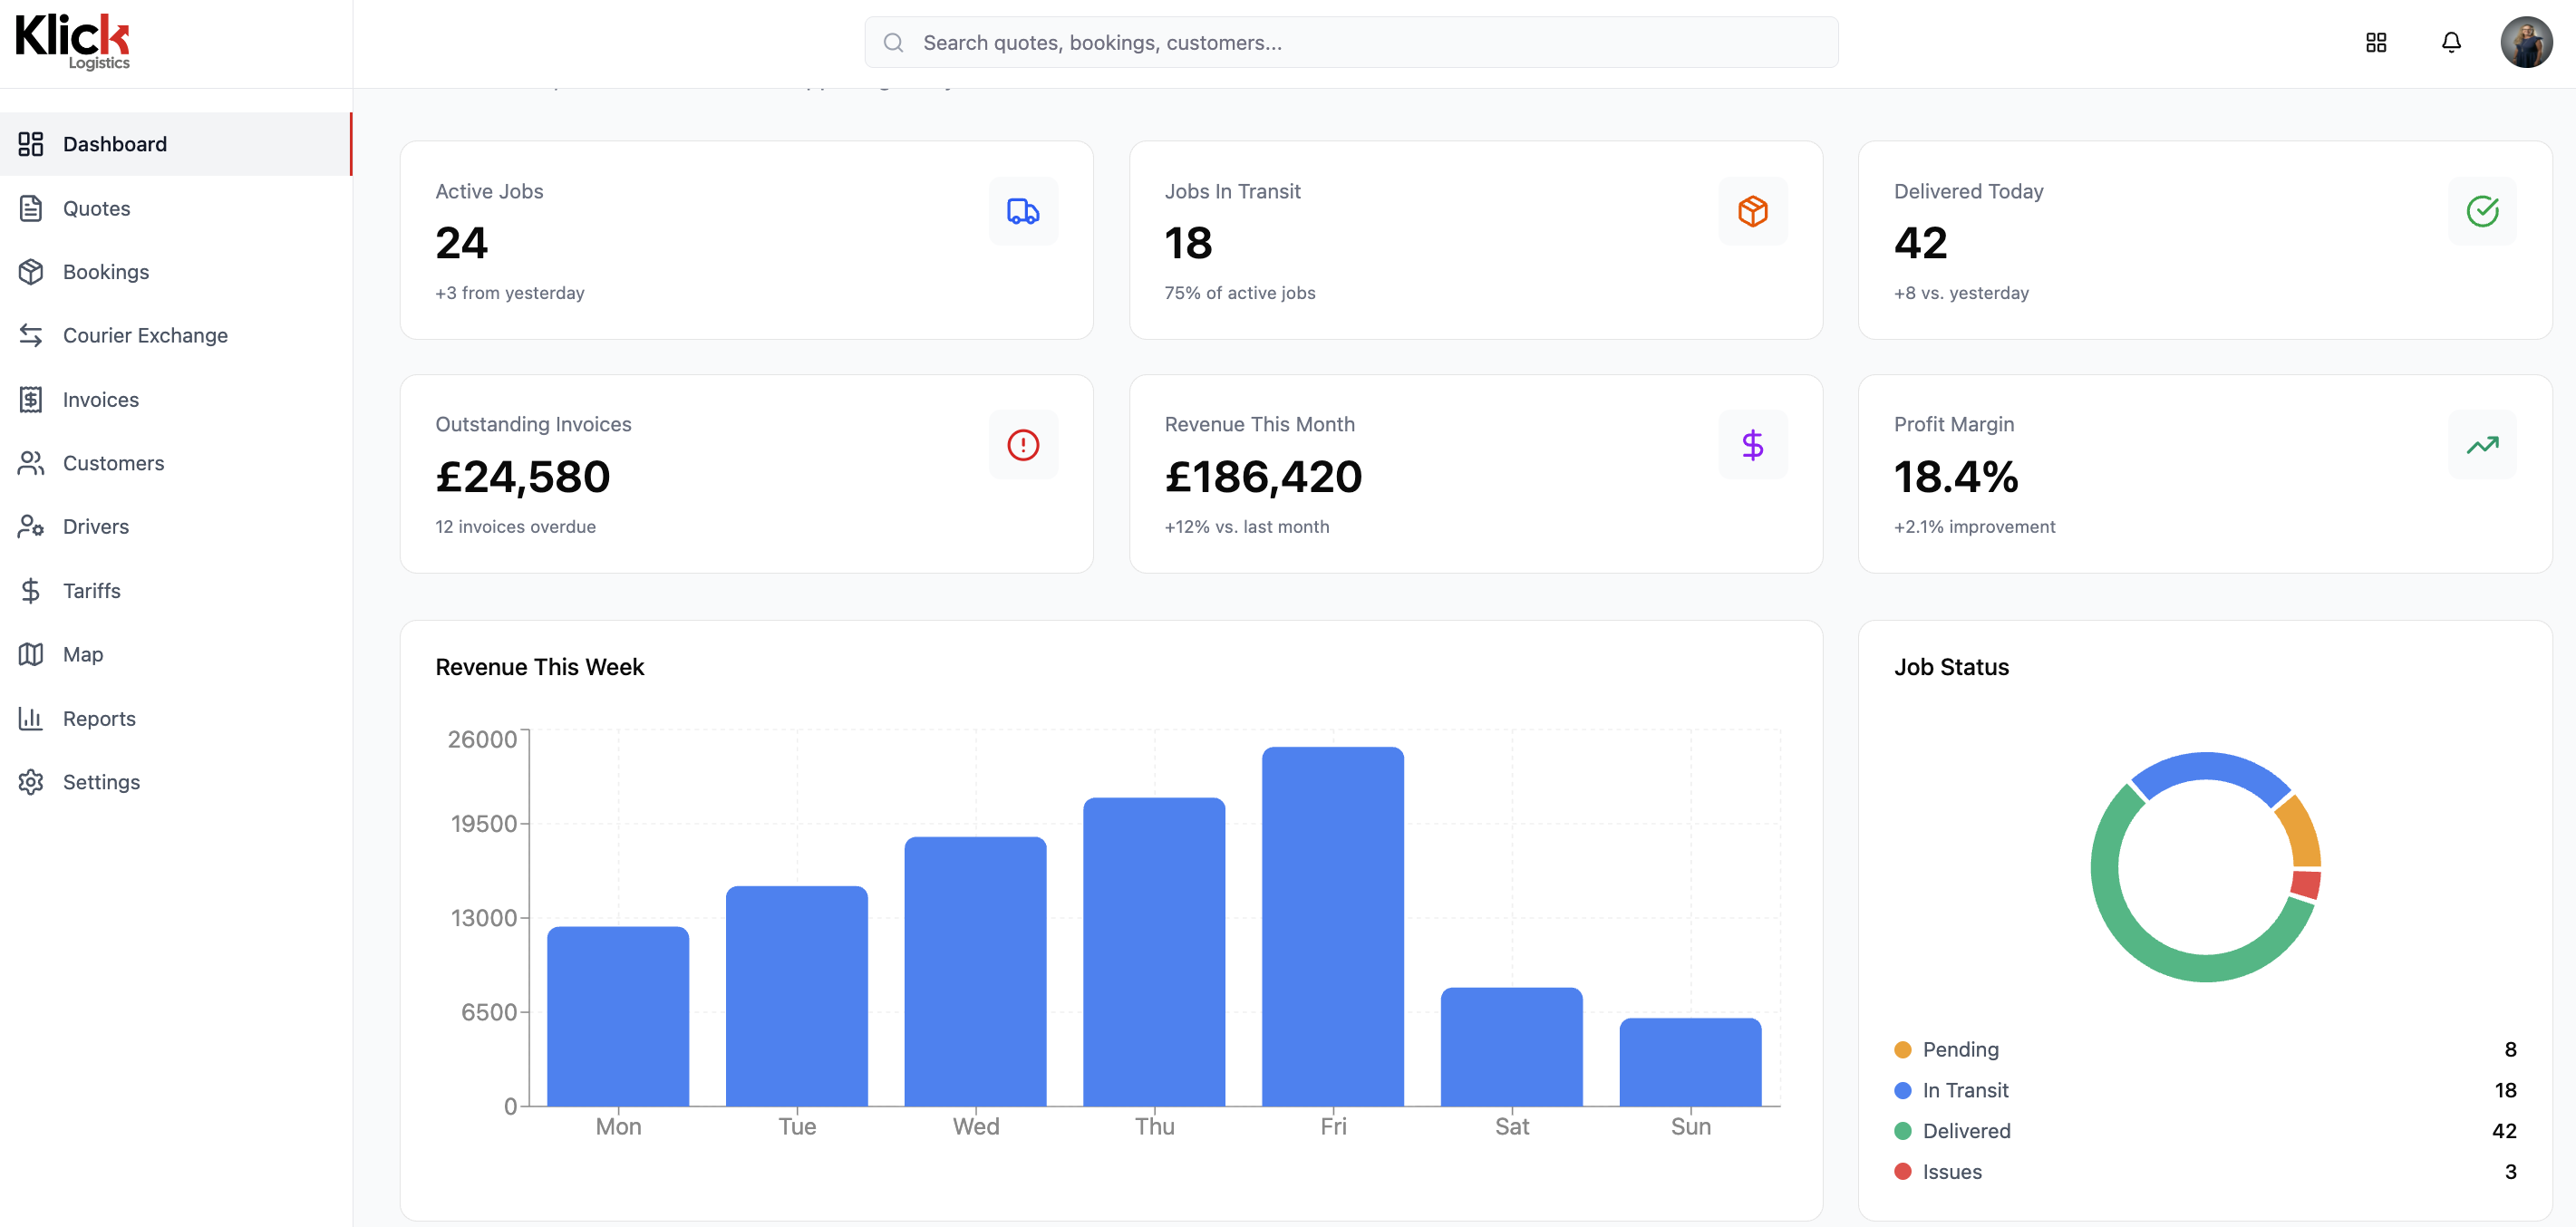Click the Klick Logistics logo
This screenshot has width=2576, height=1227.
point(72,42)
